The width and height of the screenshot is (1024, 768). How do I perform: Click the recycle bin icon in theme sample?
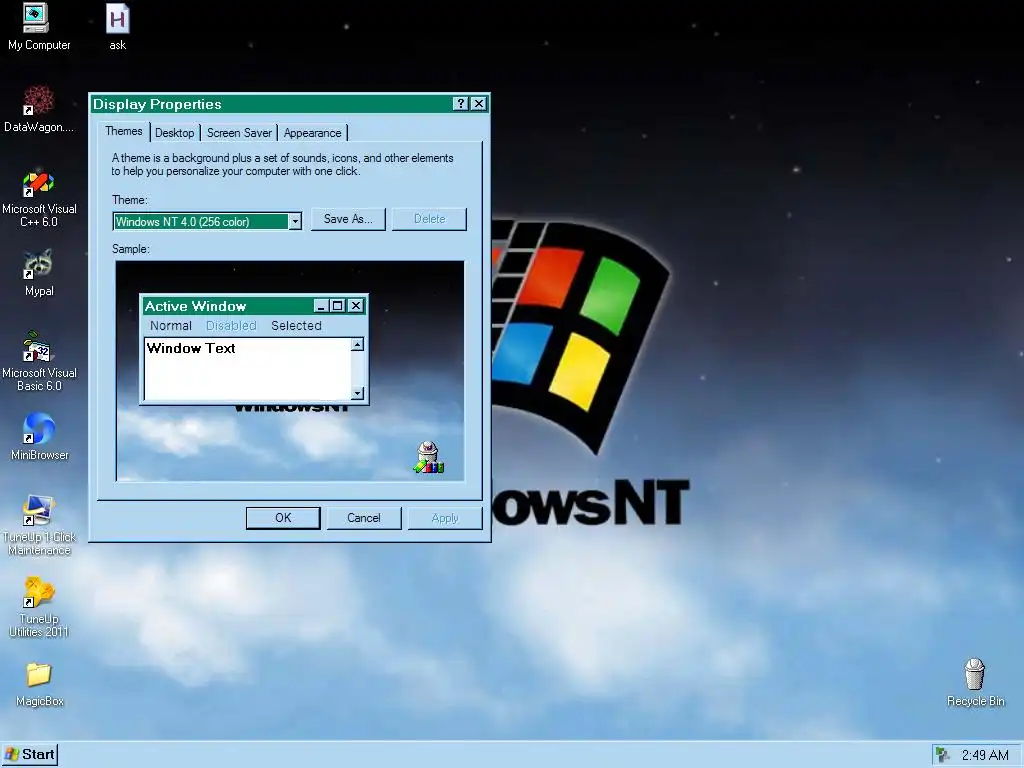(x=428, y=457)
